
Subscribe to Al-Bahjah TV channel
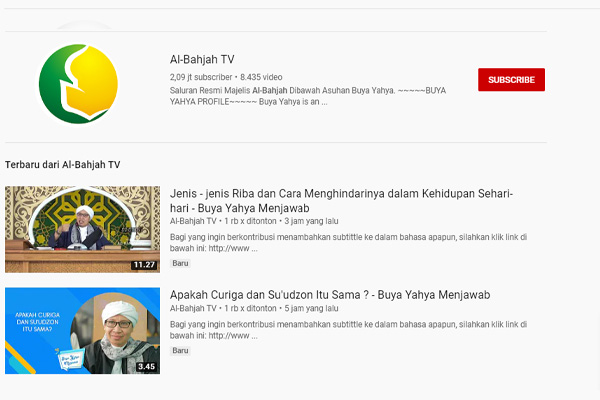tap(511, 80)
